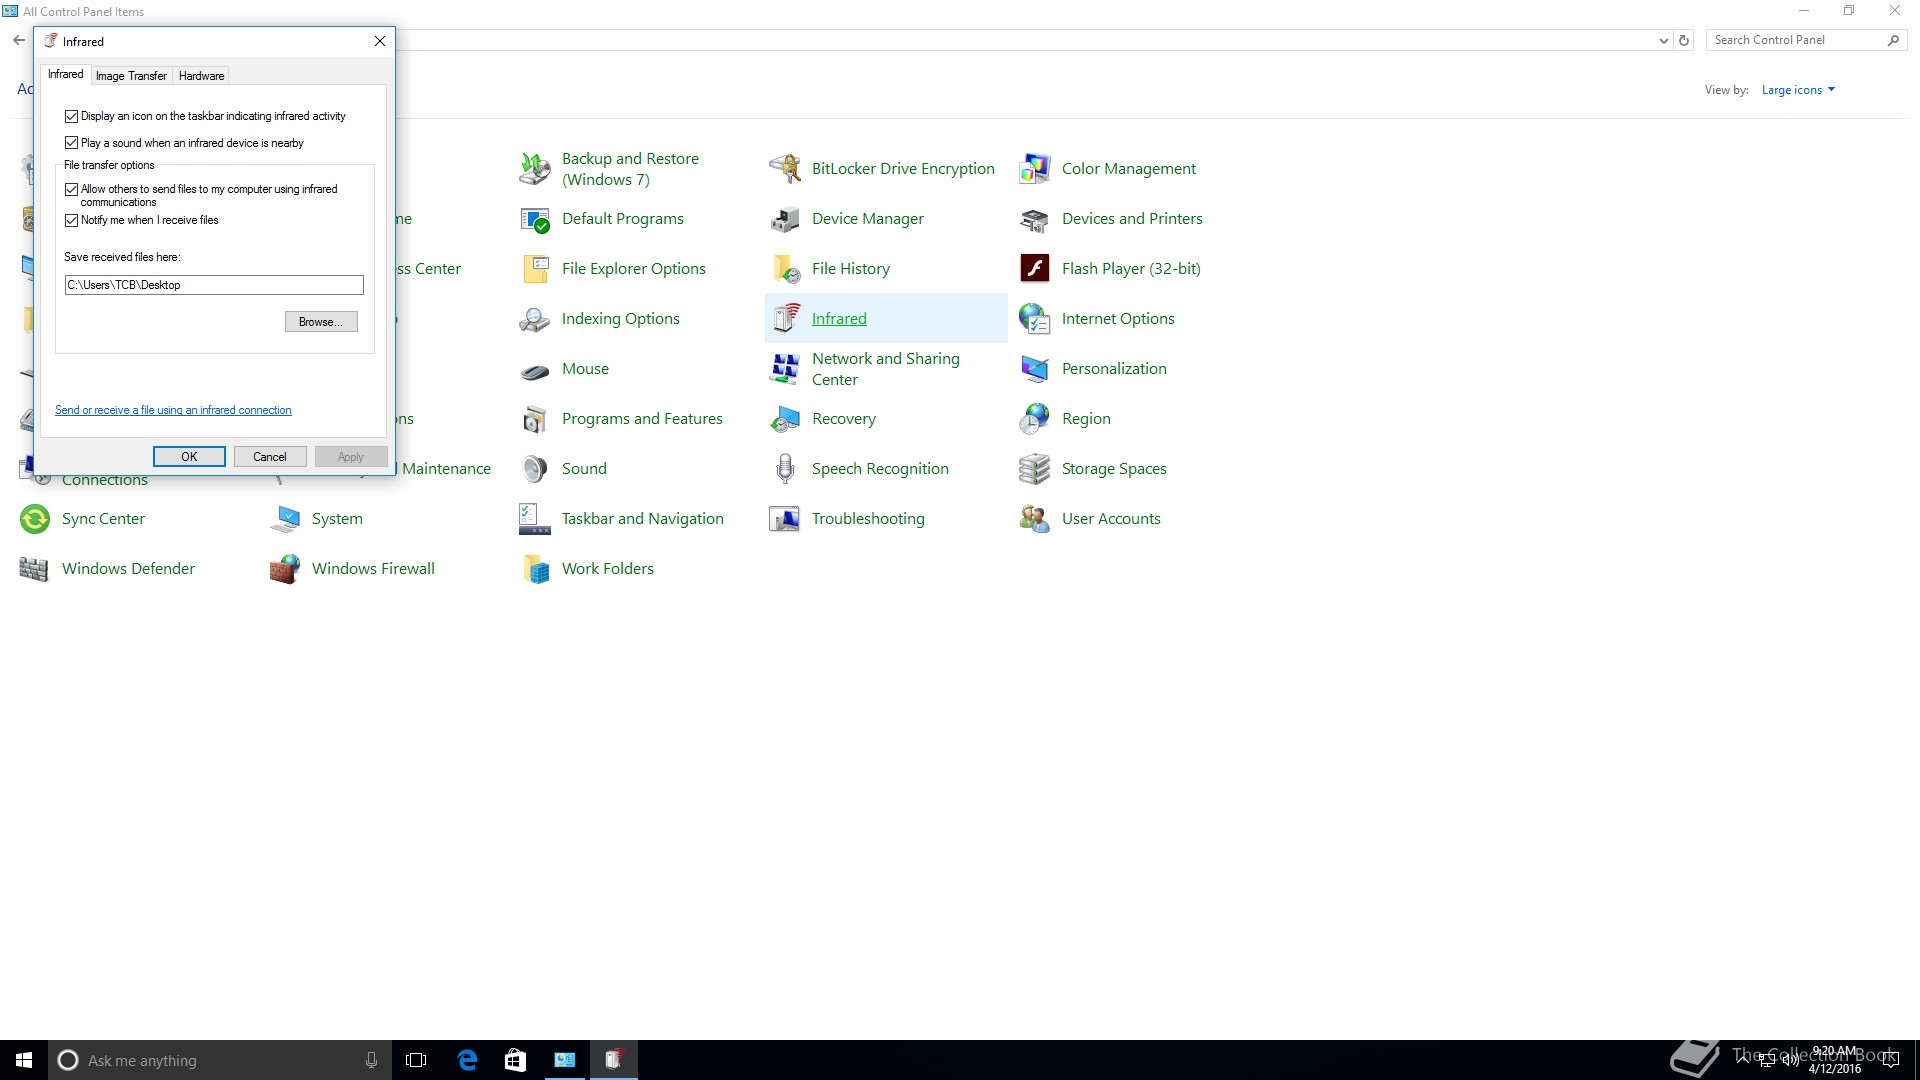The image size is (1920, 1080).
Task: Click the Region icon
Action: click(x=1035, y=419)
